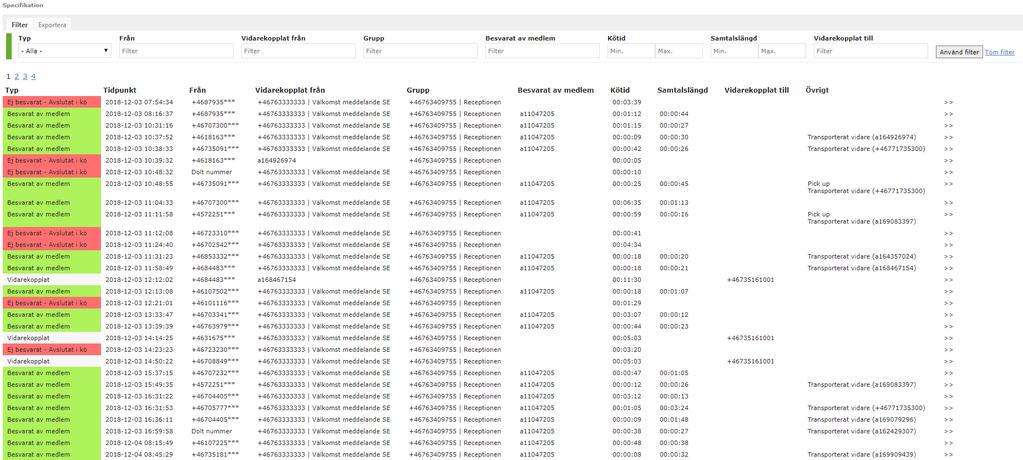Click caller number +4618163*** at 10:37:52

pyautogui.click(x=213, y=137)
